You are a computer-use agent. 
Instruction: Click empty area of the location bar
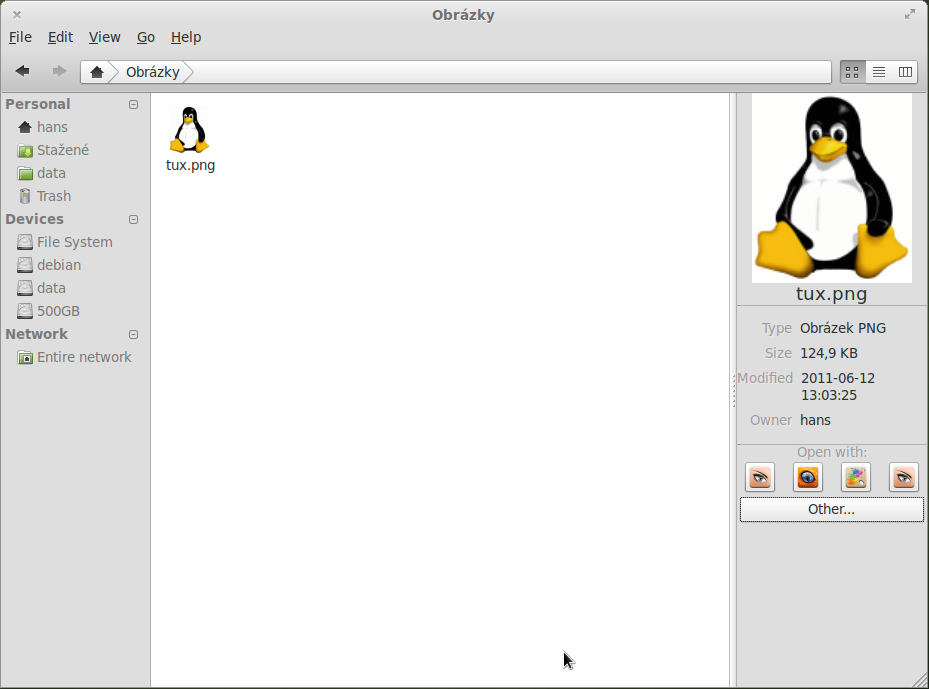(x=510, y=72)
